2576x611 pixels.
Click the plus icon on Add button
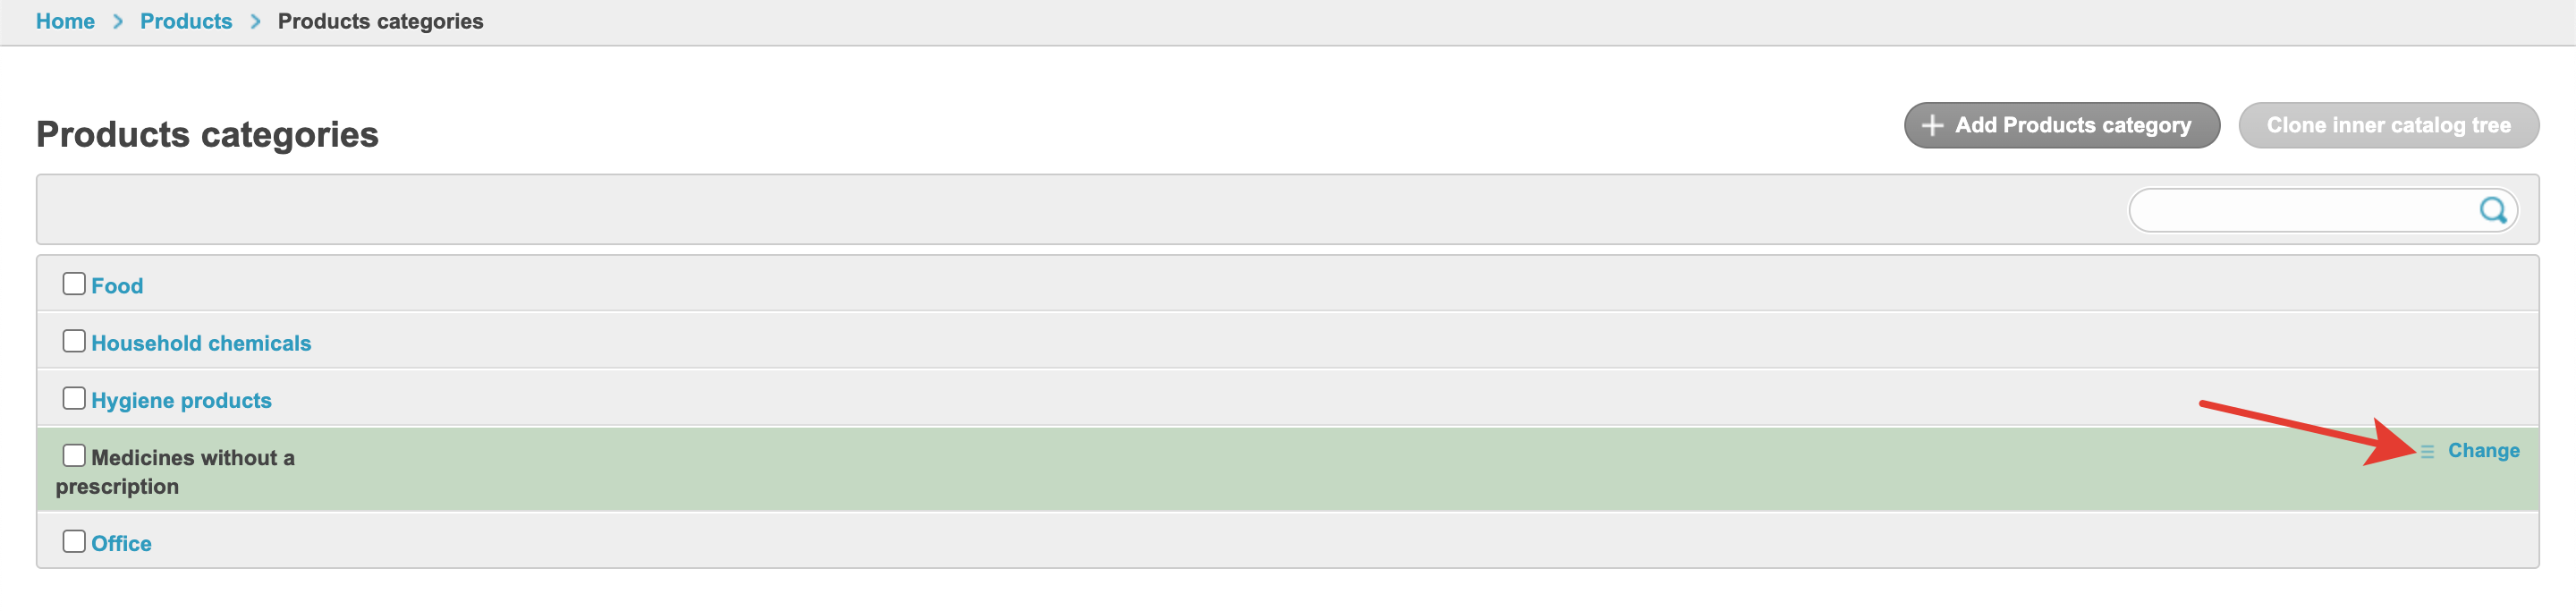pos(1932,126)
